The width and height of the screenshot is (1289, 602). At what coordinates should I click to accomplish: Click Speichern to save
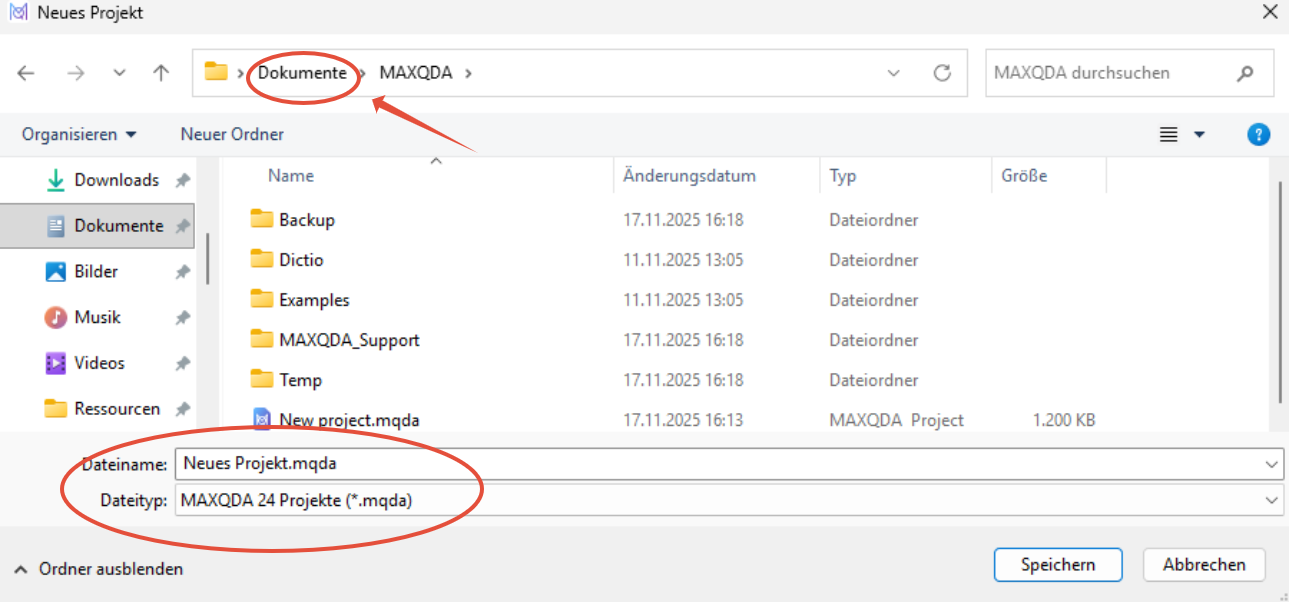(x=1058, y=565)
